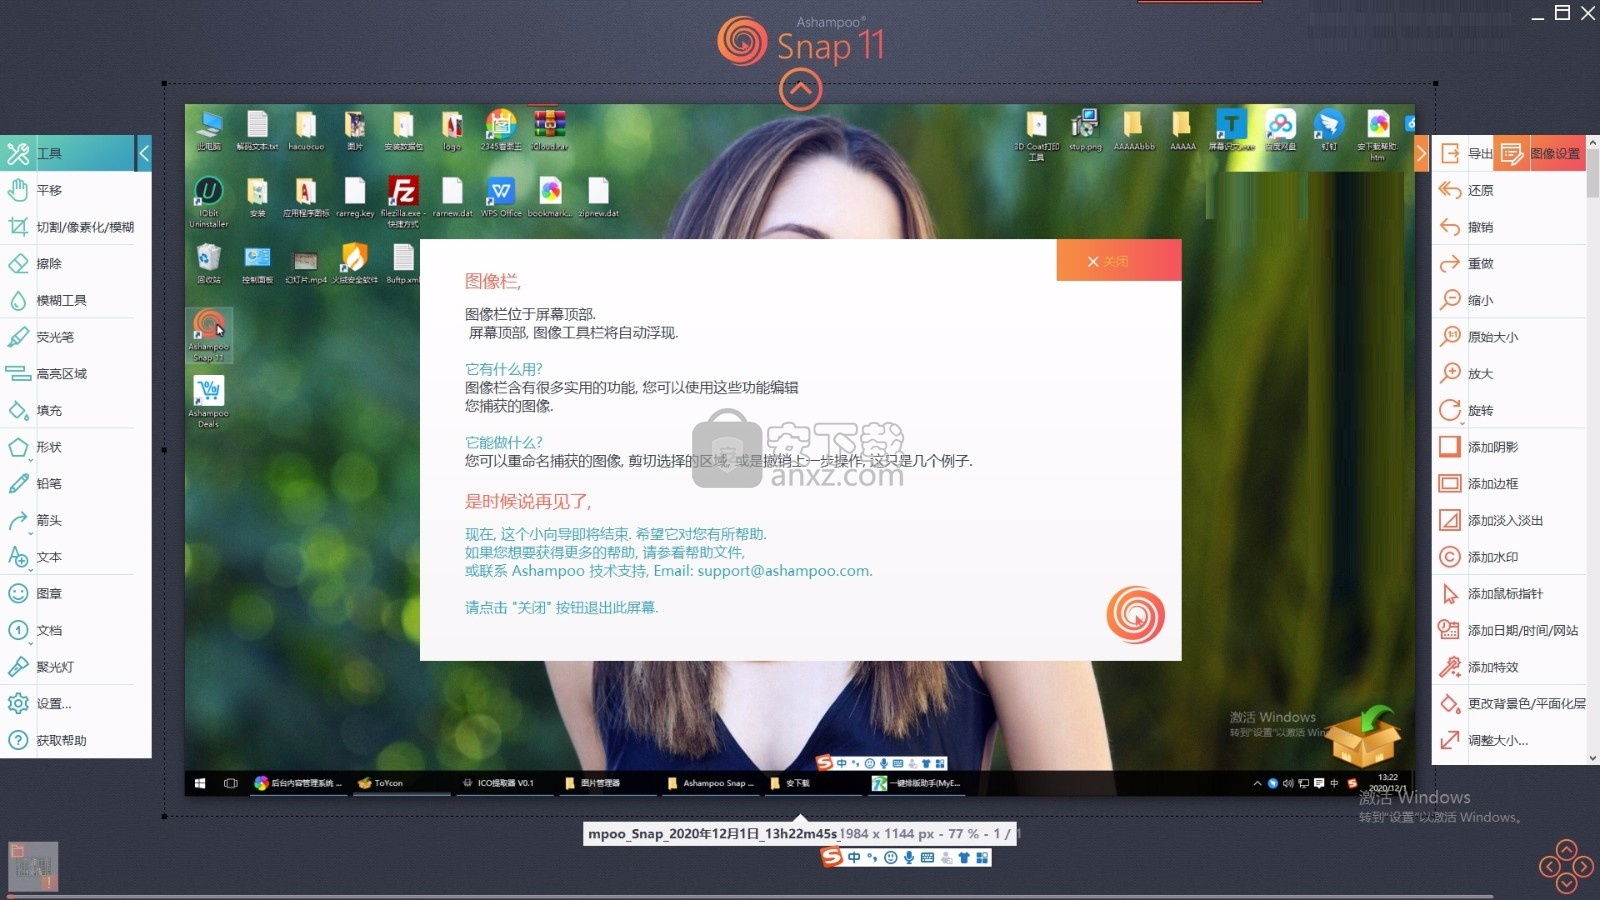
Task: Add watermark (添加水印)
Action: coord(1509,557)
